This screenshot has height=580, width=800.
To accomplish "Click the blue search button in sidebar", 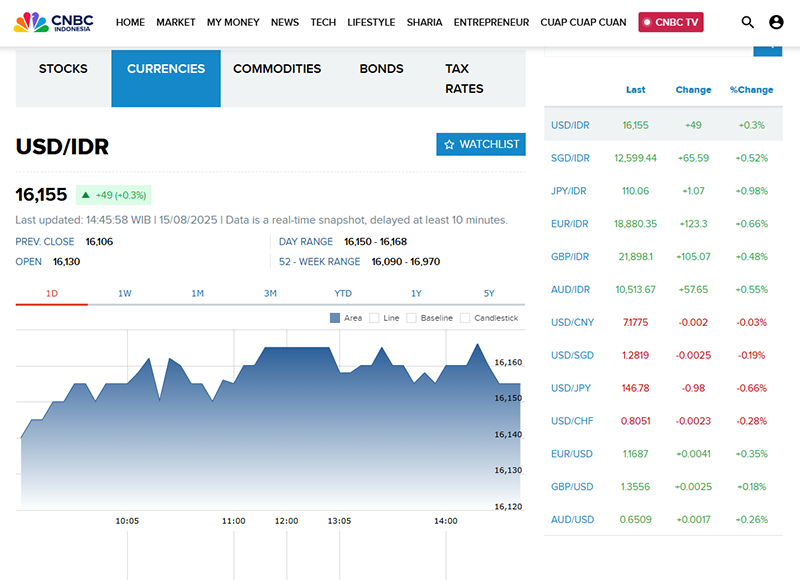I will point(767,48).
